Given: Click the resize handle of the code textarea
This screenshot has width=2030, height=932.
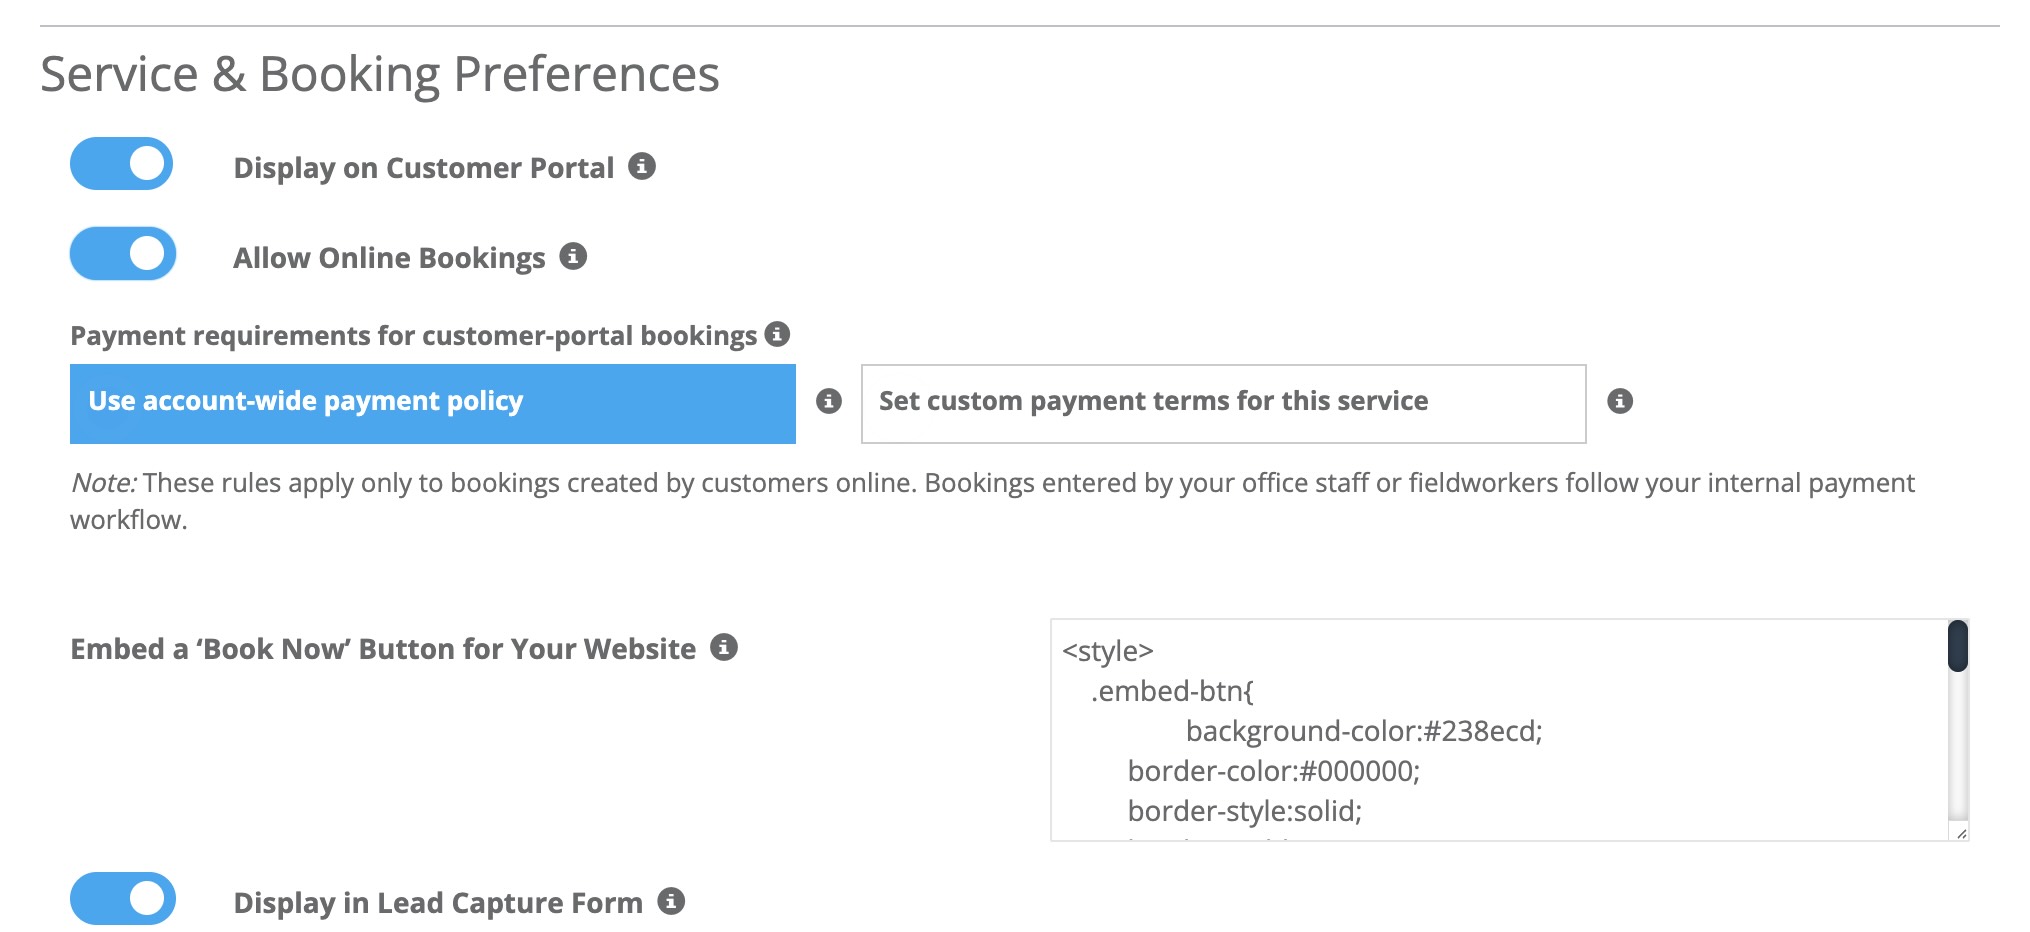Looking at the screenshot, I should point(1962,833).
